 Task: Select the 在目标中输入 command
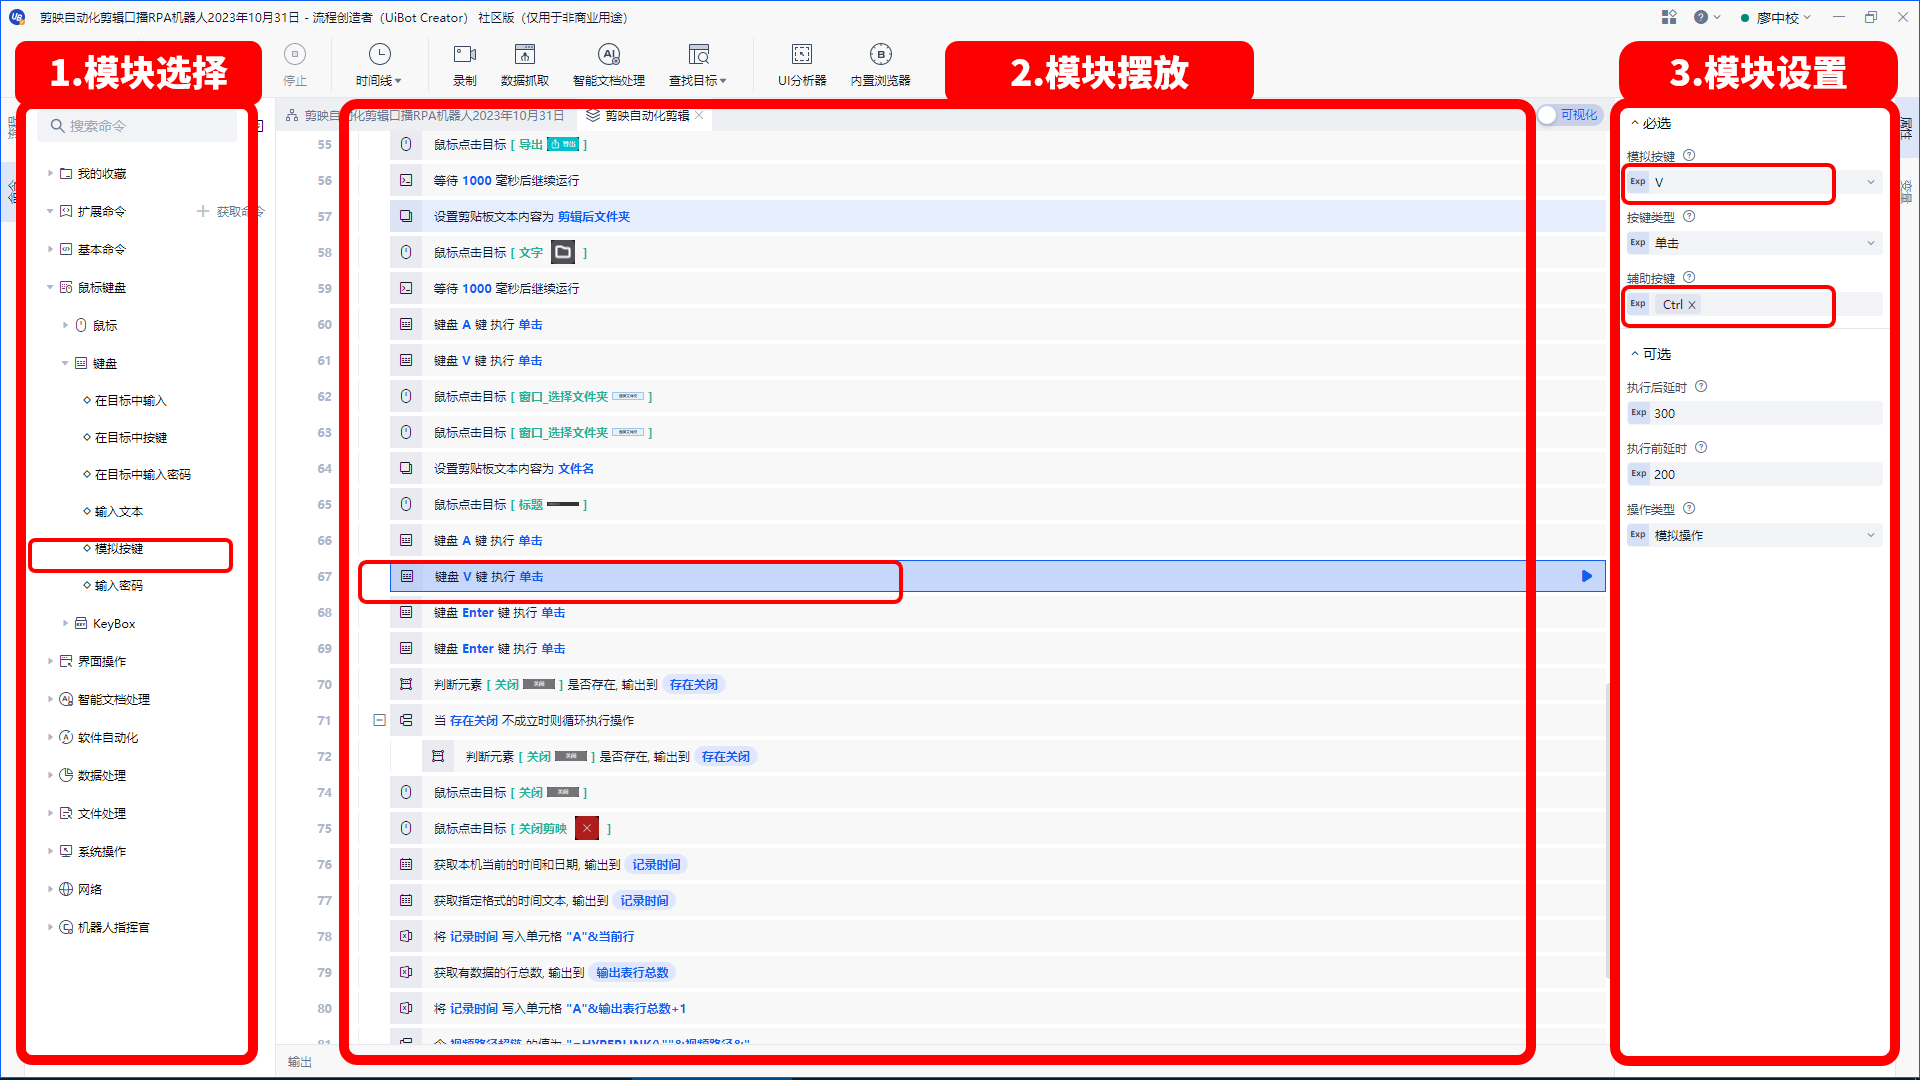coord(131,400)
